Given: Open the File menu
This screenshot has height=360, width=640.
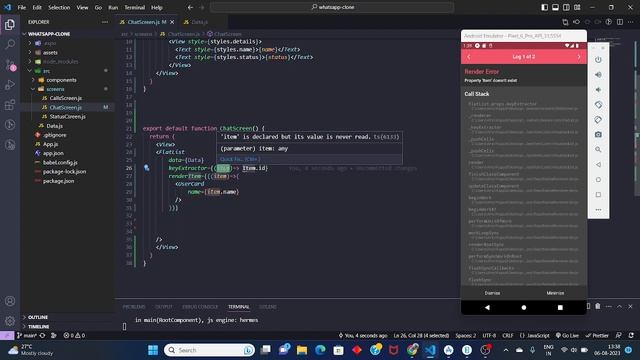Looking at the screenshot, I should click(22, 7).
